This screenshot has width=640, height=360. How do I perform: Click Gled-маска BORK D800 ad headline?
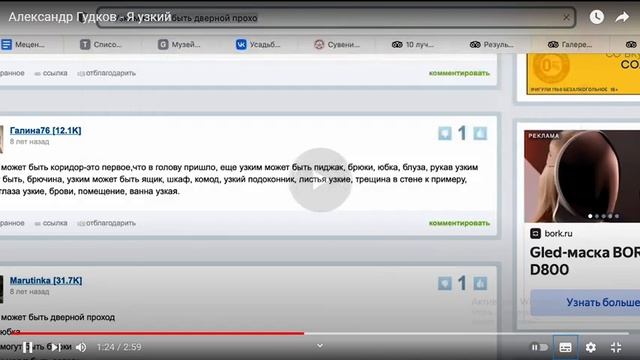[584, 261]
